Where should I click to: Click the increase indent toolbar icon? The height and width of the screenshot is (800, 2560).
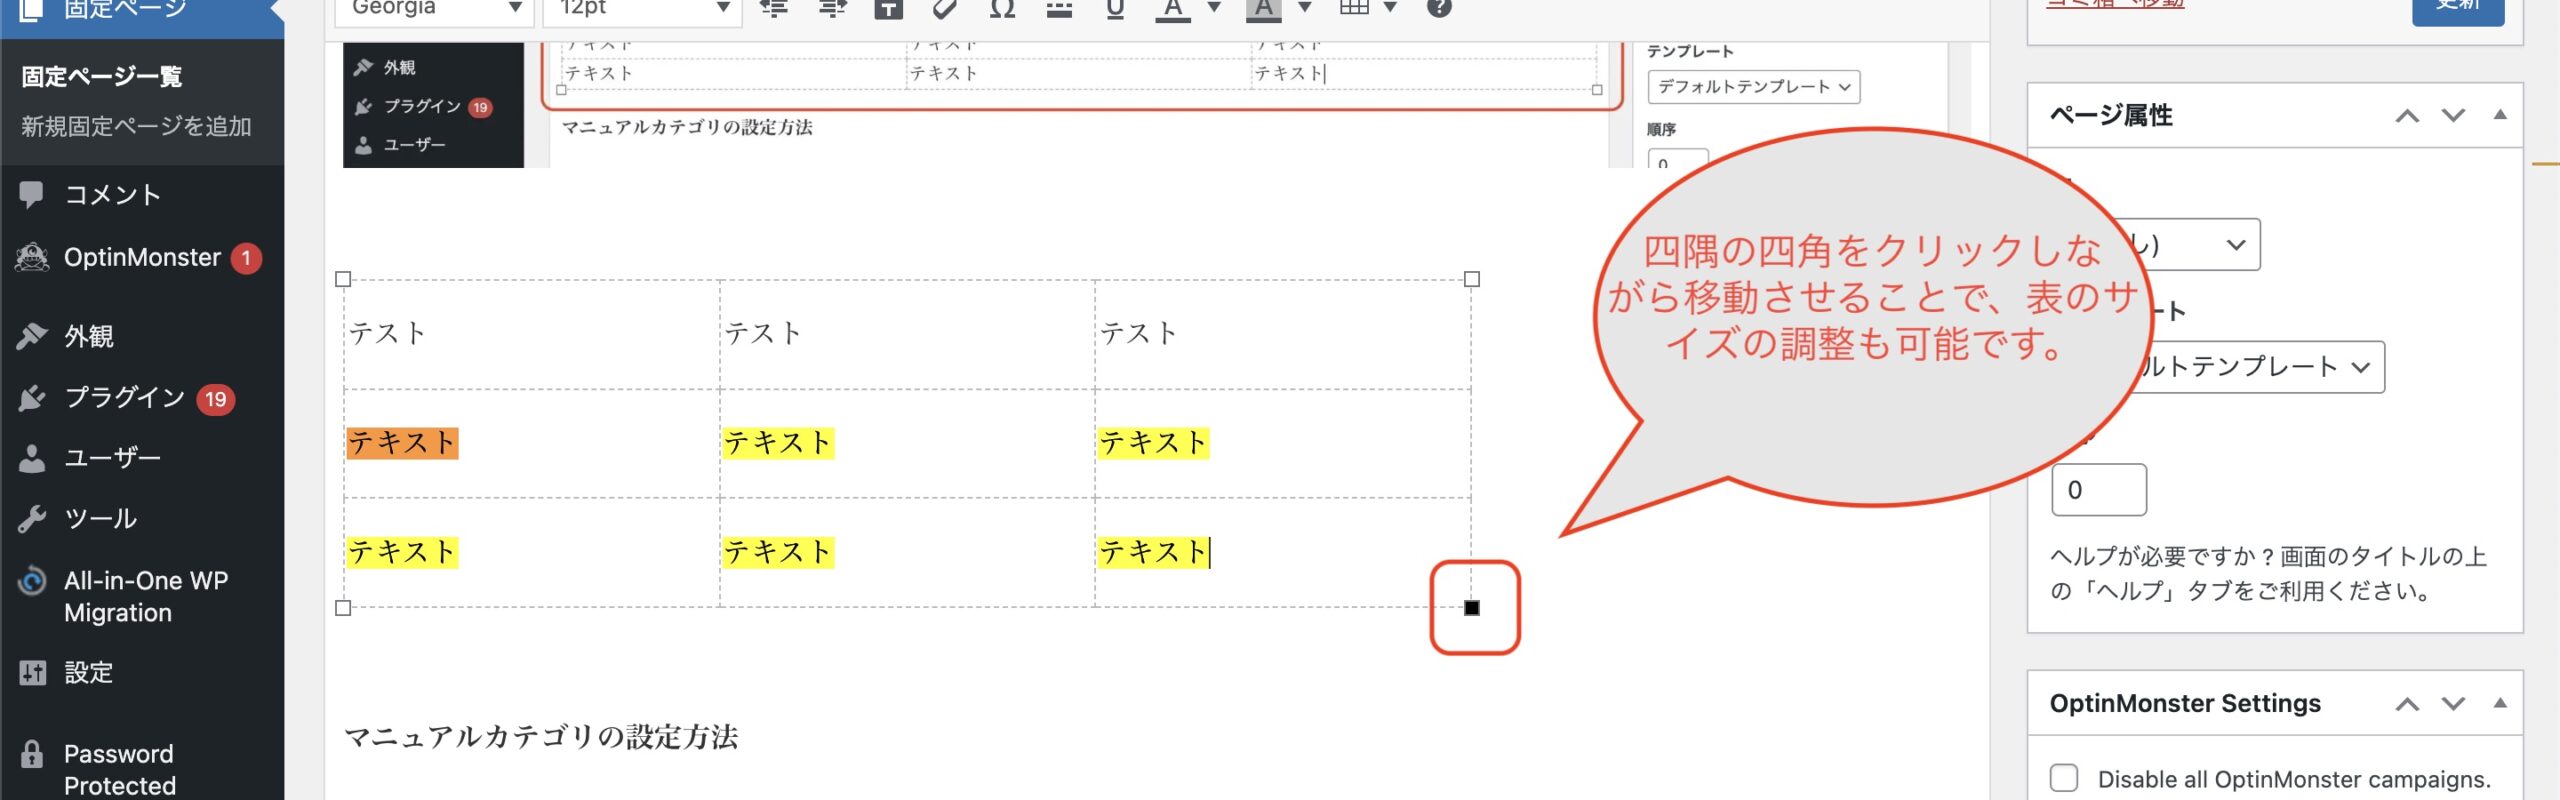831,8
